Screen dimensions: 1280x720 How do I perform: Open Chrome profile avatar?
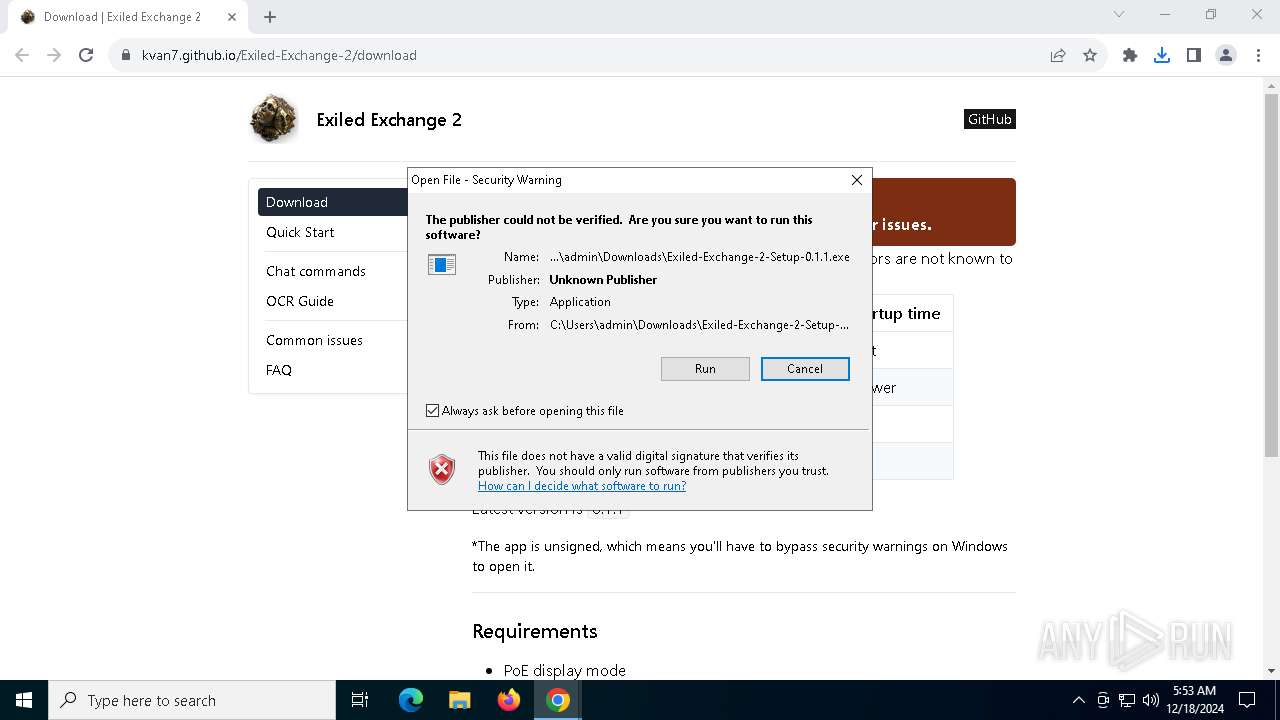(1226, 55)
